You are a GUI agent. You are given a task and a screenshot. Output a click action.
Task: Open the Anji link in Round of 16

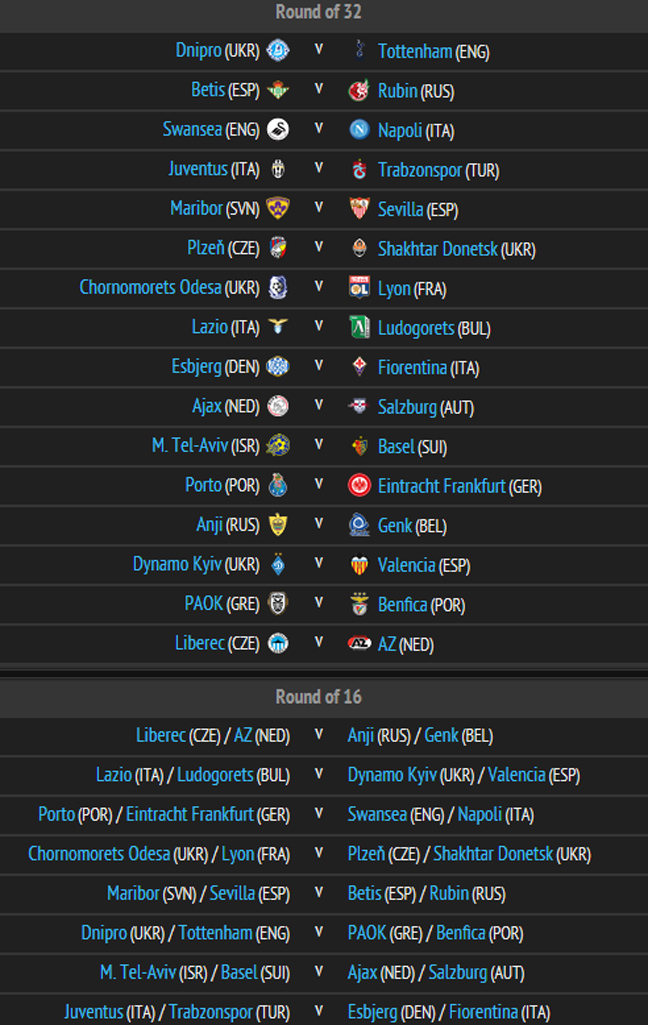click(360, 736)
